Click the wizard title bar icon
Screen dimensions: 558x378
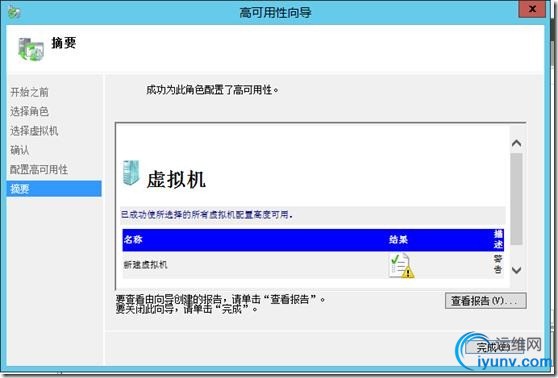[14, 13]
